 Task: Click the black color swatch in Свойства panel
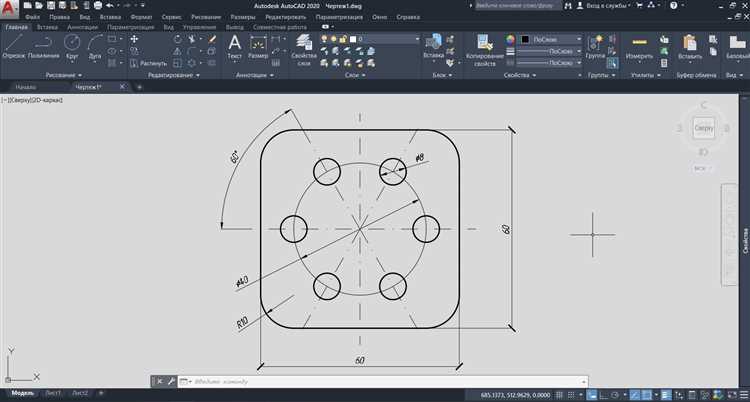[x=525, y=39]
